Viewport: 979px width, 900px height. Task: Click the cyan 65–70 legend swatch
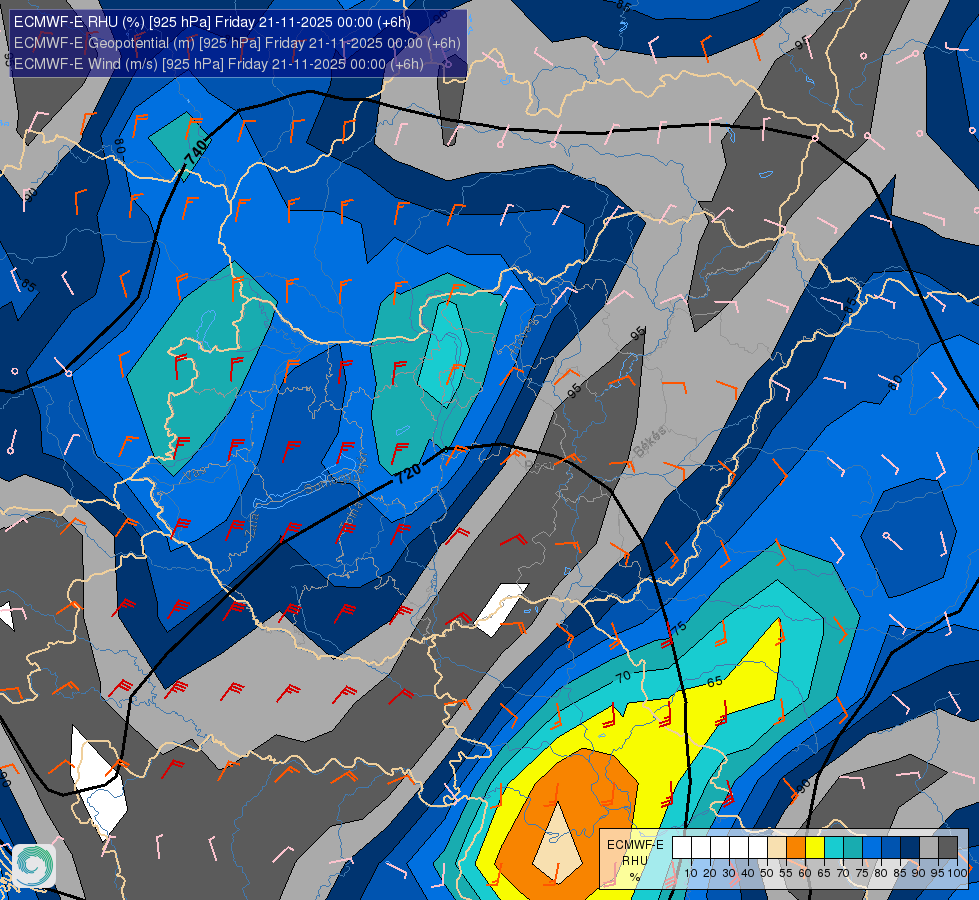tap(834, 848)
